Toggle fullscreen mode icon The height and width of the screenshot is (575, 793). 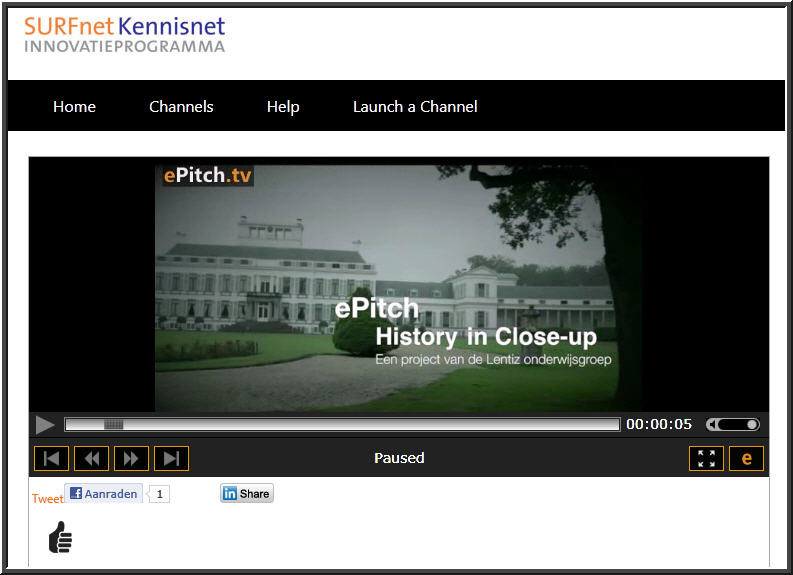click(x=707, y=459)
